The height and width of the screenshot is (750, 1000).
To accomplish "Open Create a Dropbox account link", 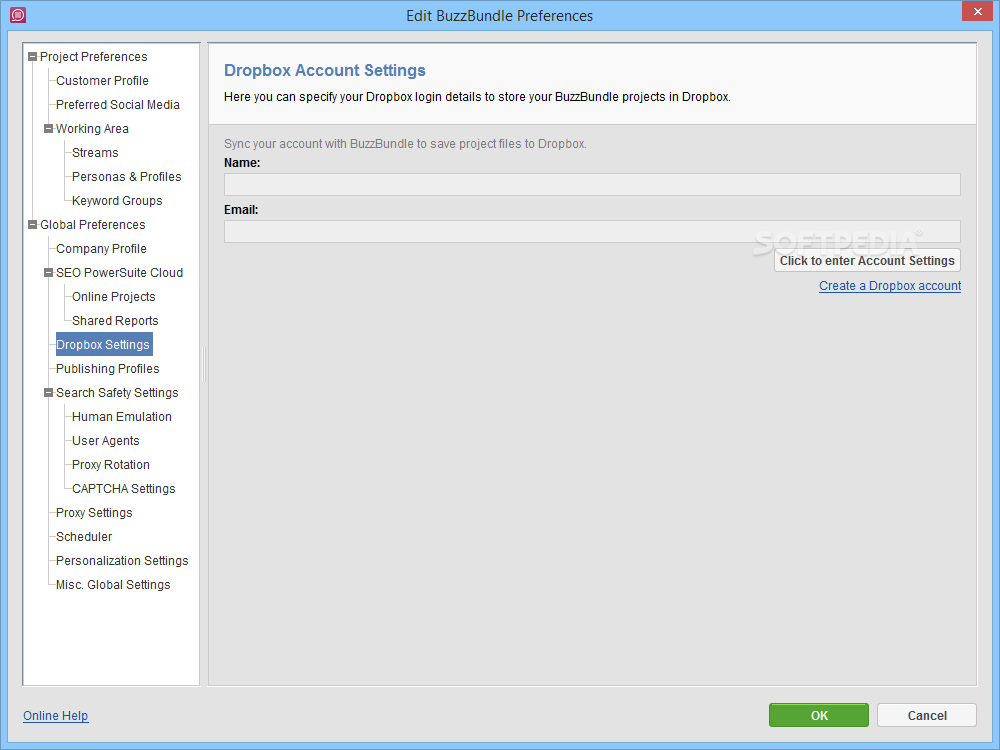I will coord(890,286).
